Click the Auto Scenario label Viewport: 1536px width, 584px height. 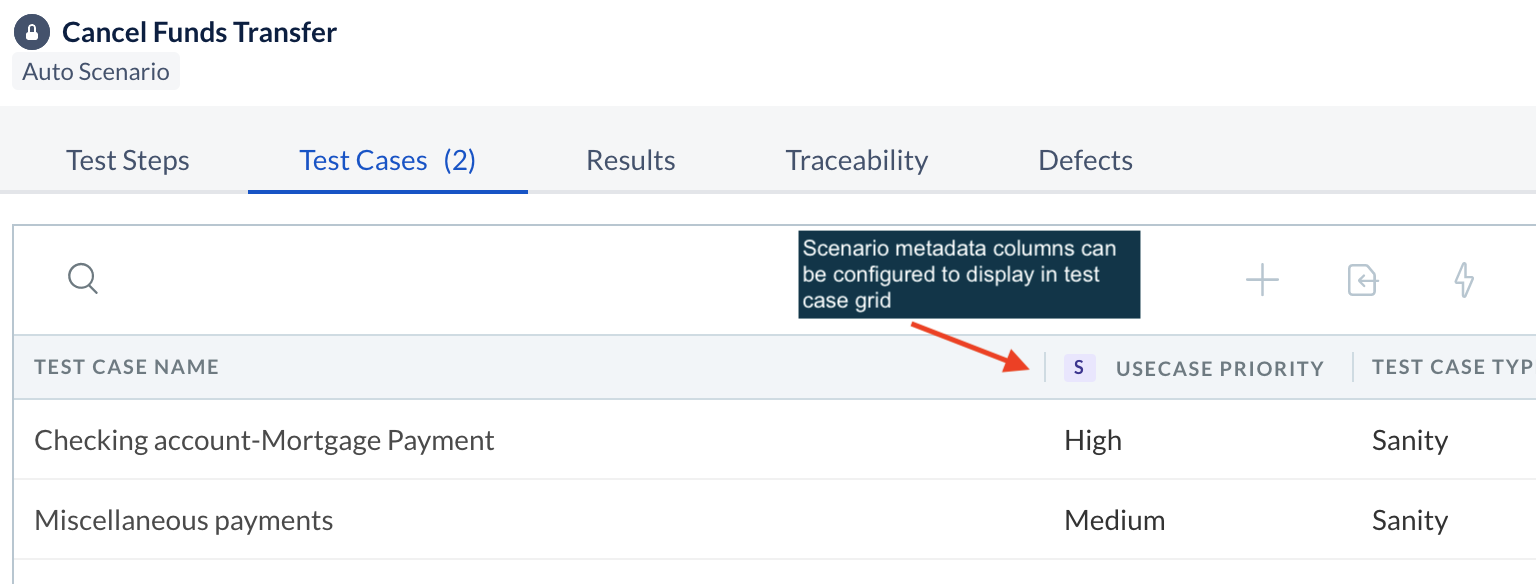point(96,73)
